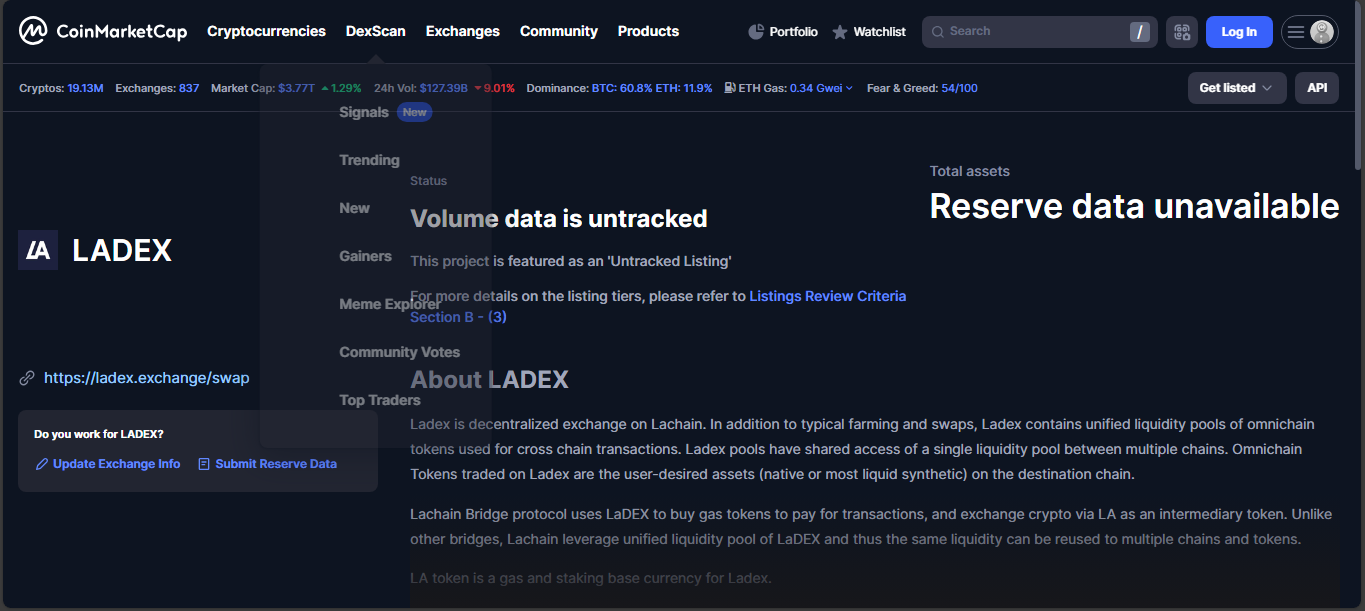Image resolution: width=1365 pixels, height=611 pixels.
Task: Select Meme Explorer in DexScan menu
Action: [390, 304]
